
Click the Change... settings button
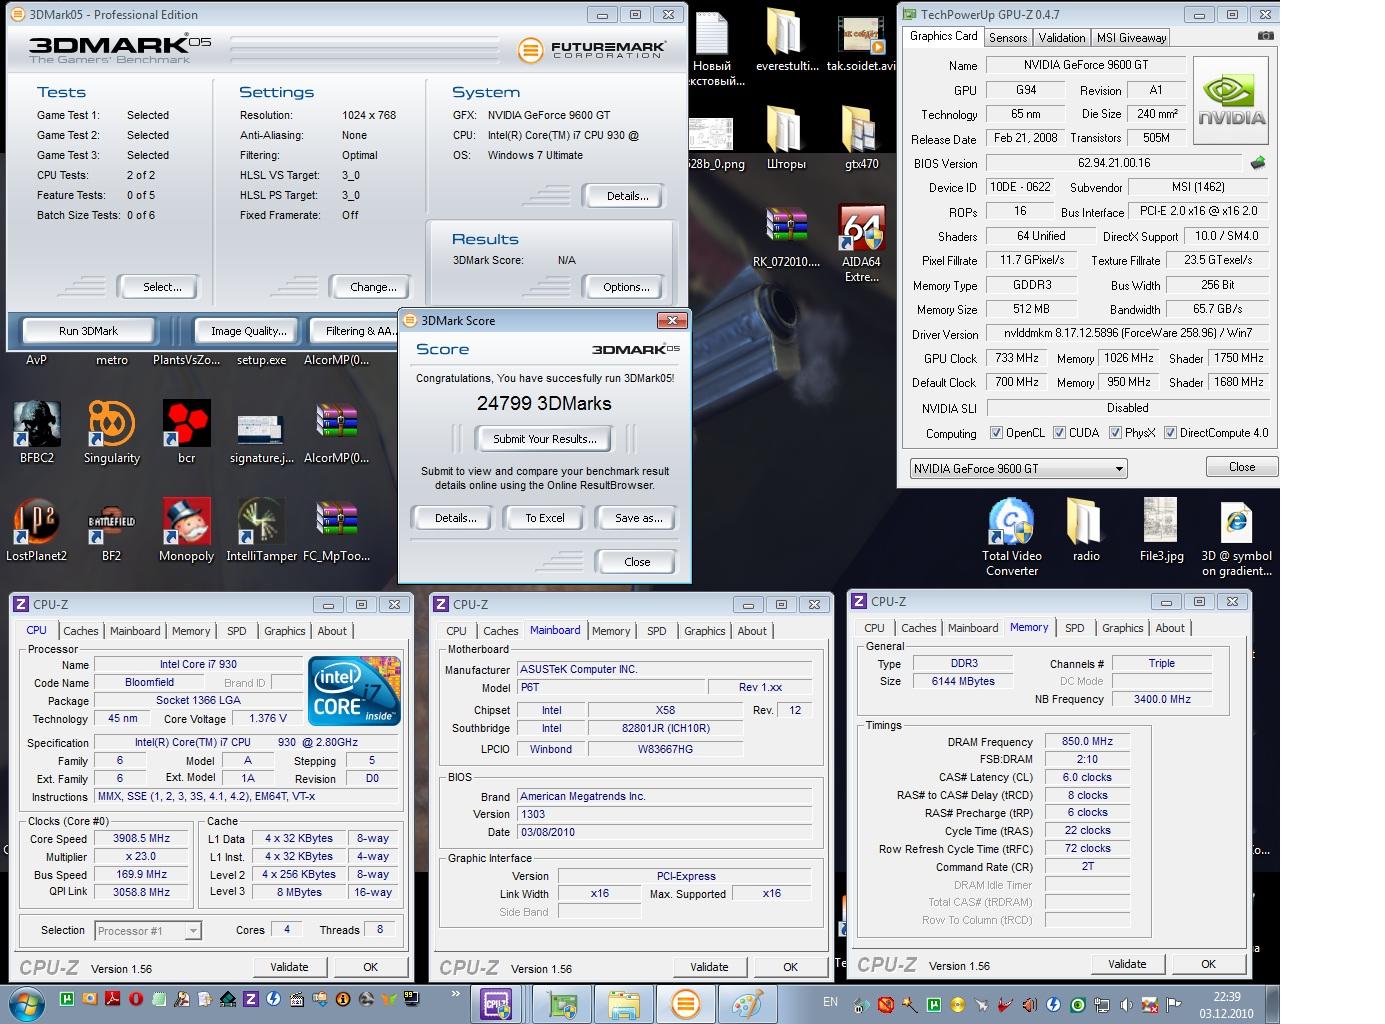373,286
